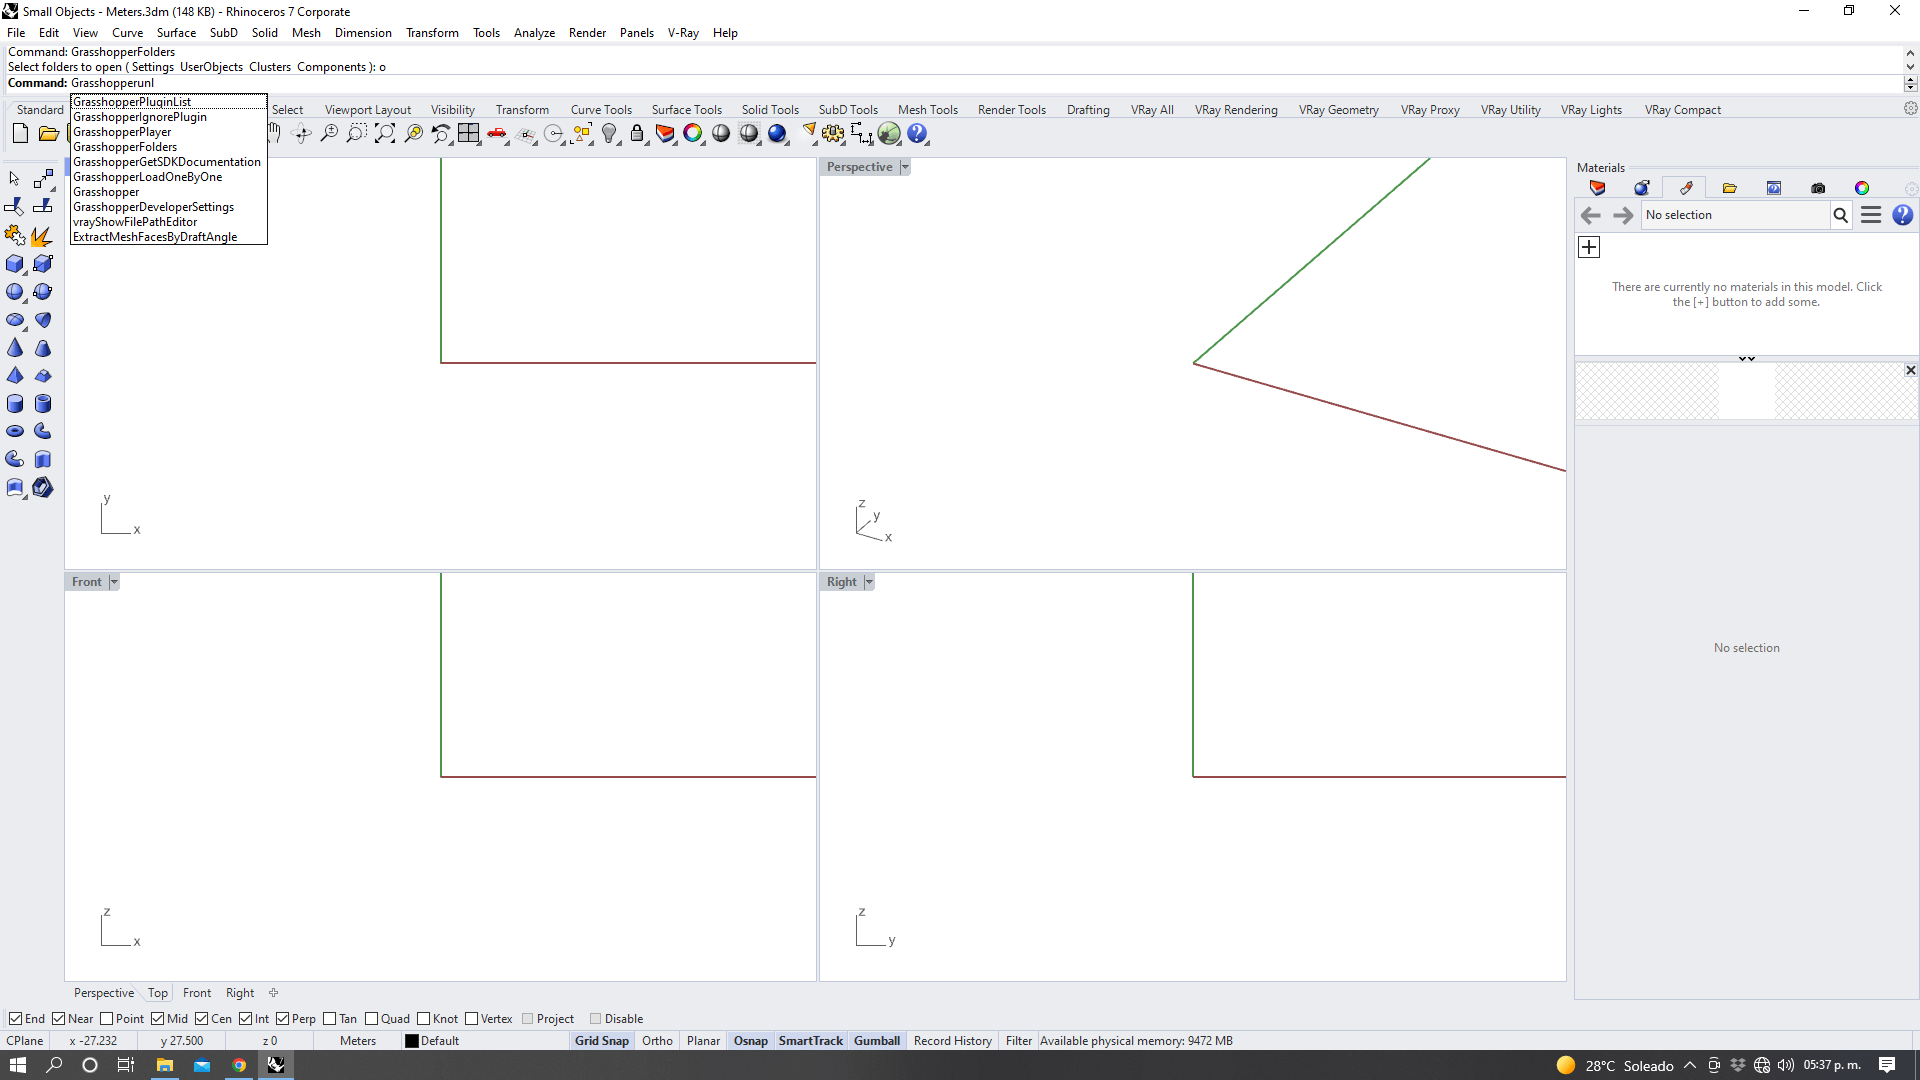Select the Pan (hand) tool
The width and height of the screenshot is (1920, 1080).
click(274, 134)
